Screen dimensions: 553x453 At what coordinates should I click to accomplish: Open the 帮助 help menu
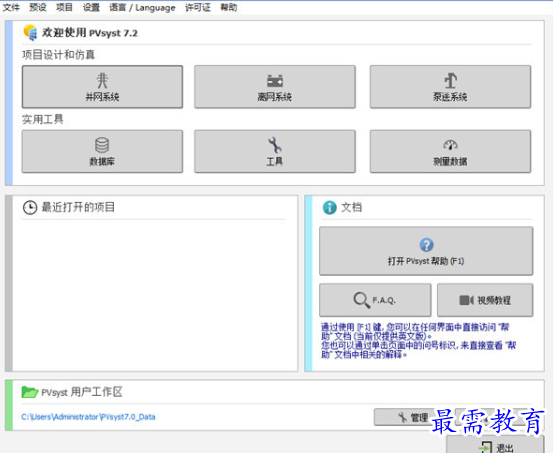click(229, 7)
